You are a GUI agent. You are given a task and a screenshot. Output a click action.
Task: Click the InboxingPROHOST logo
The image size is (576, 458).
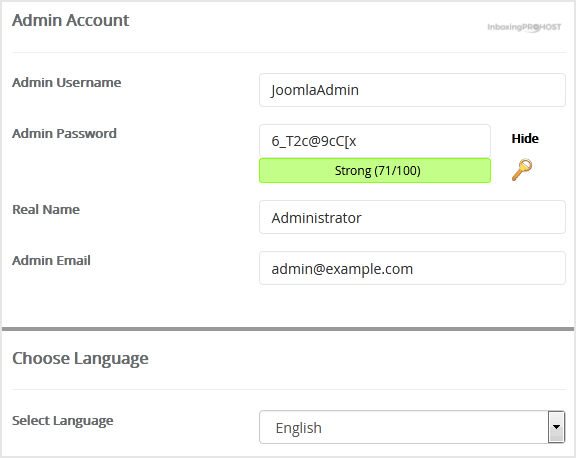tap(524, 27)
